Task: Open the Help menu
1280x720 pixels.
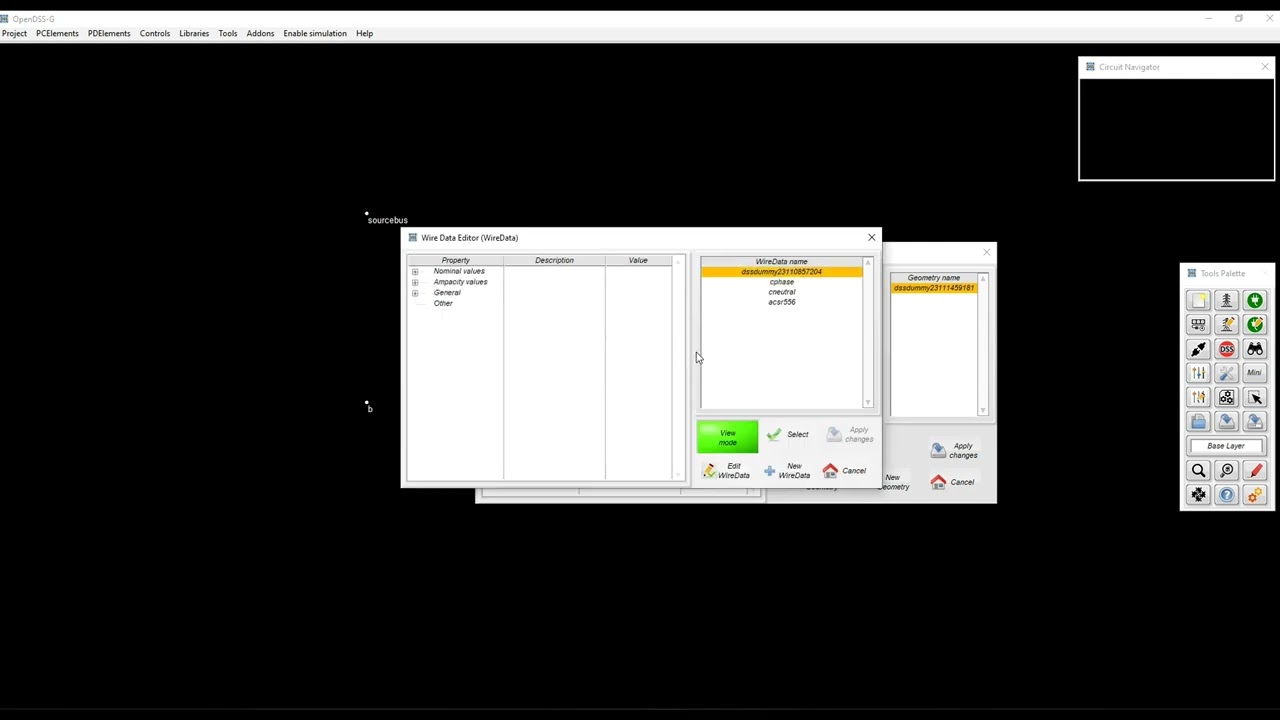Action: (364, 33)
